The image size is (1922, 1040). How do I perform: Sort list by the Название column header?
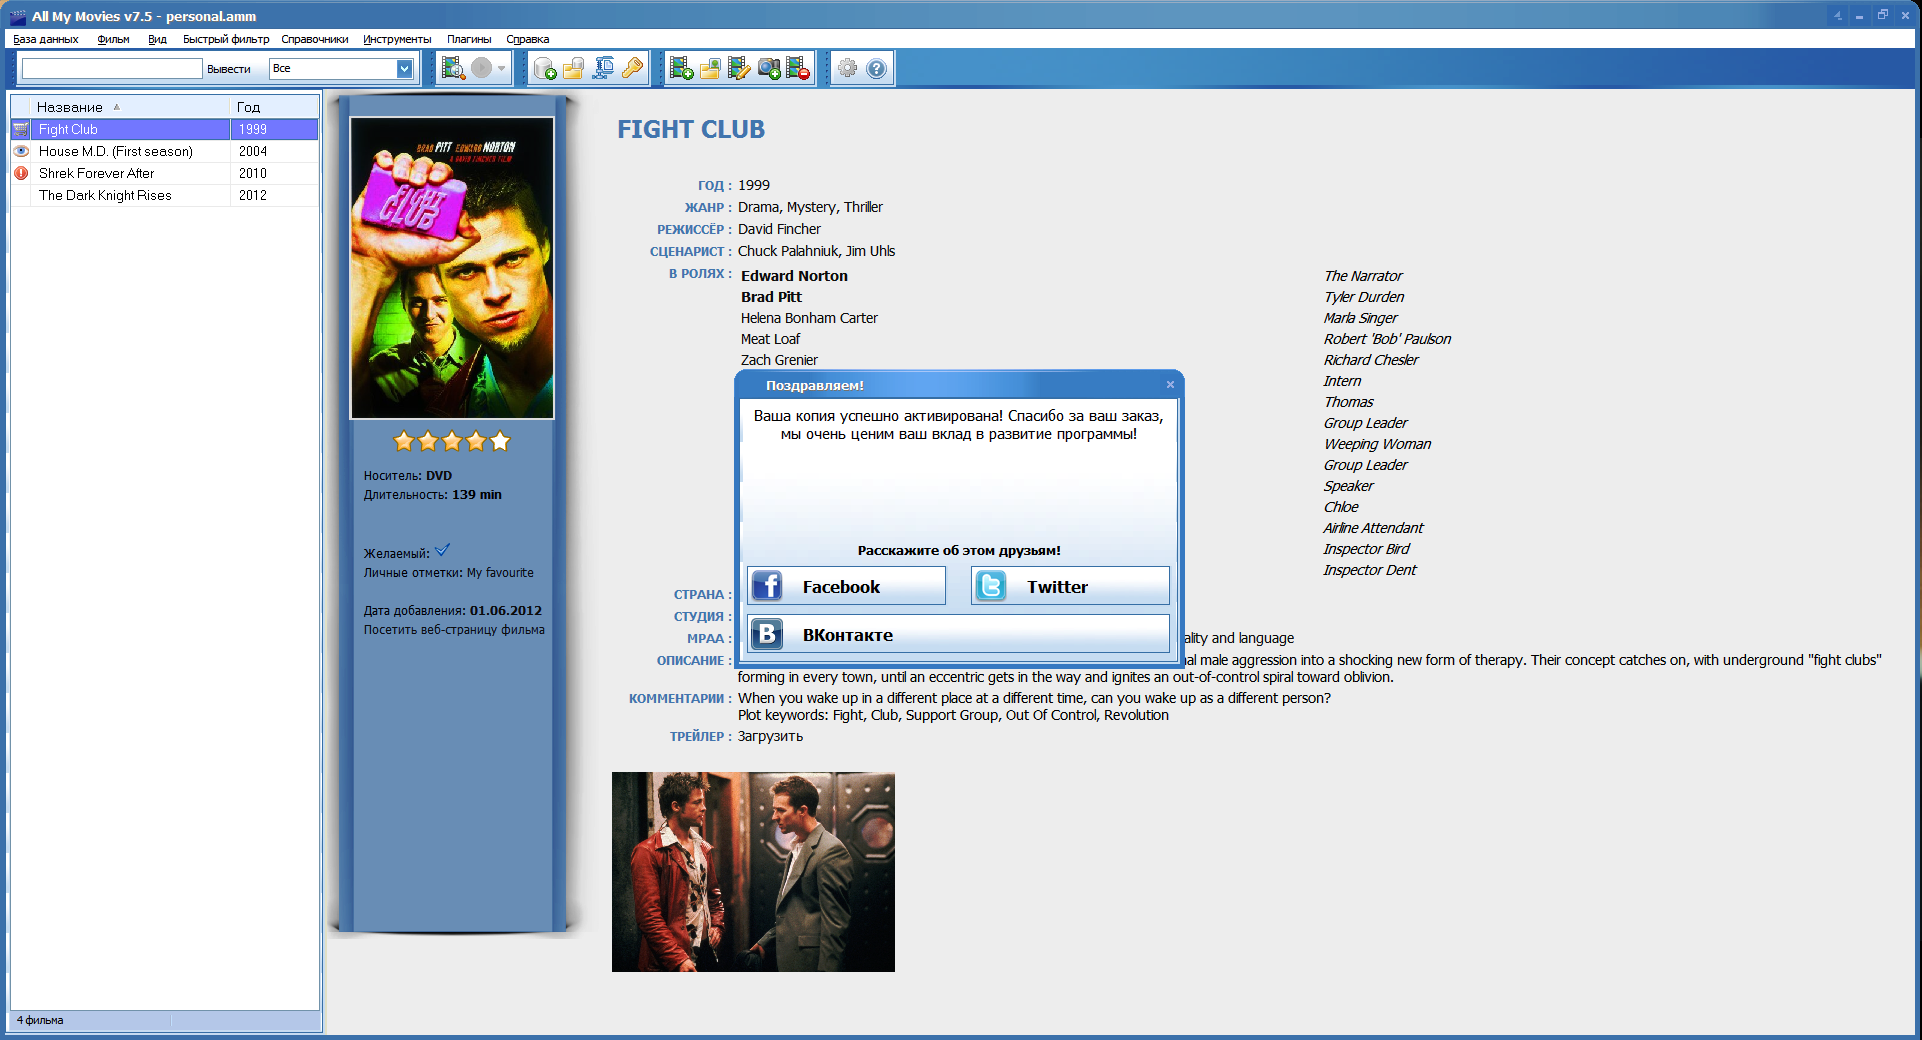tap(70, 107)
